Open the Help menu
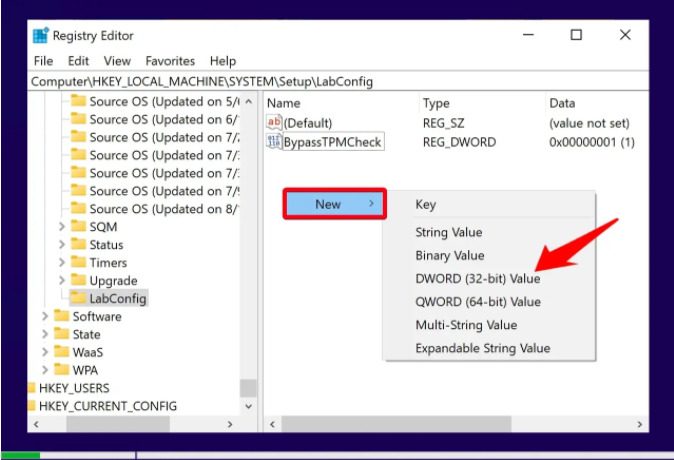Screen dimensions: 674x460 (x=223, y=61)
